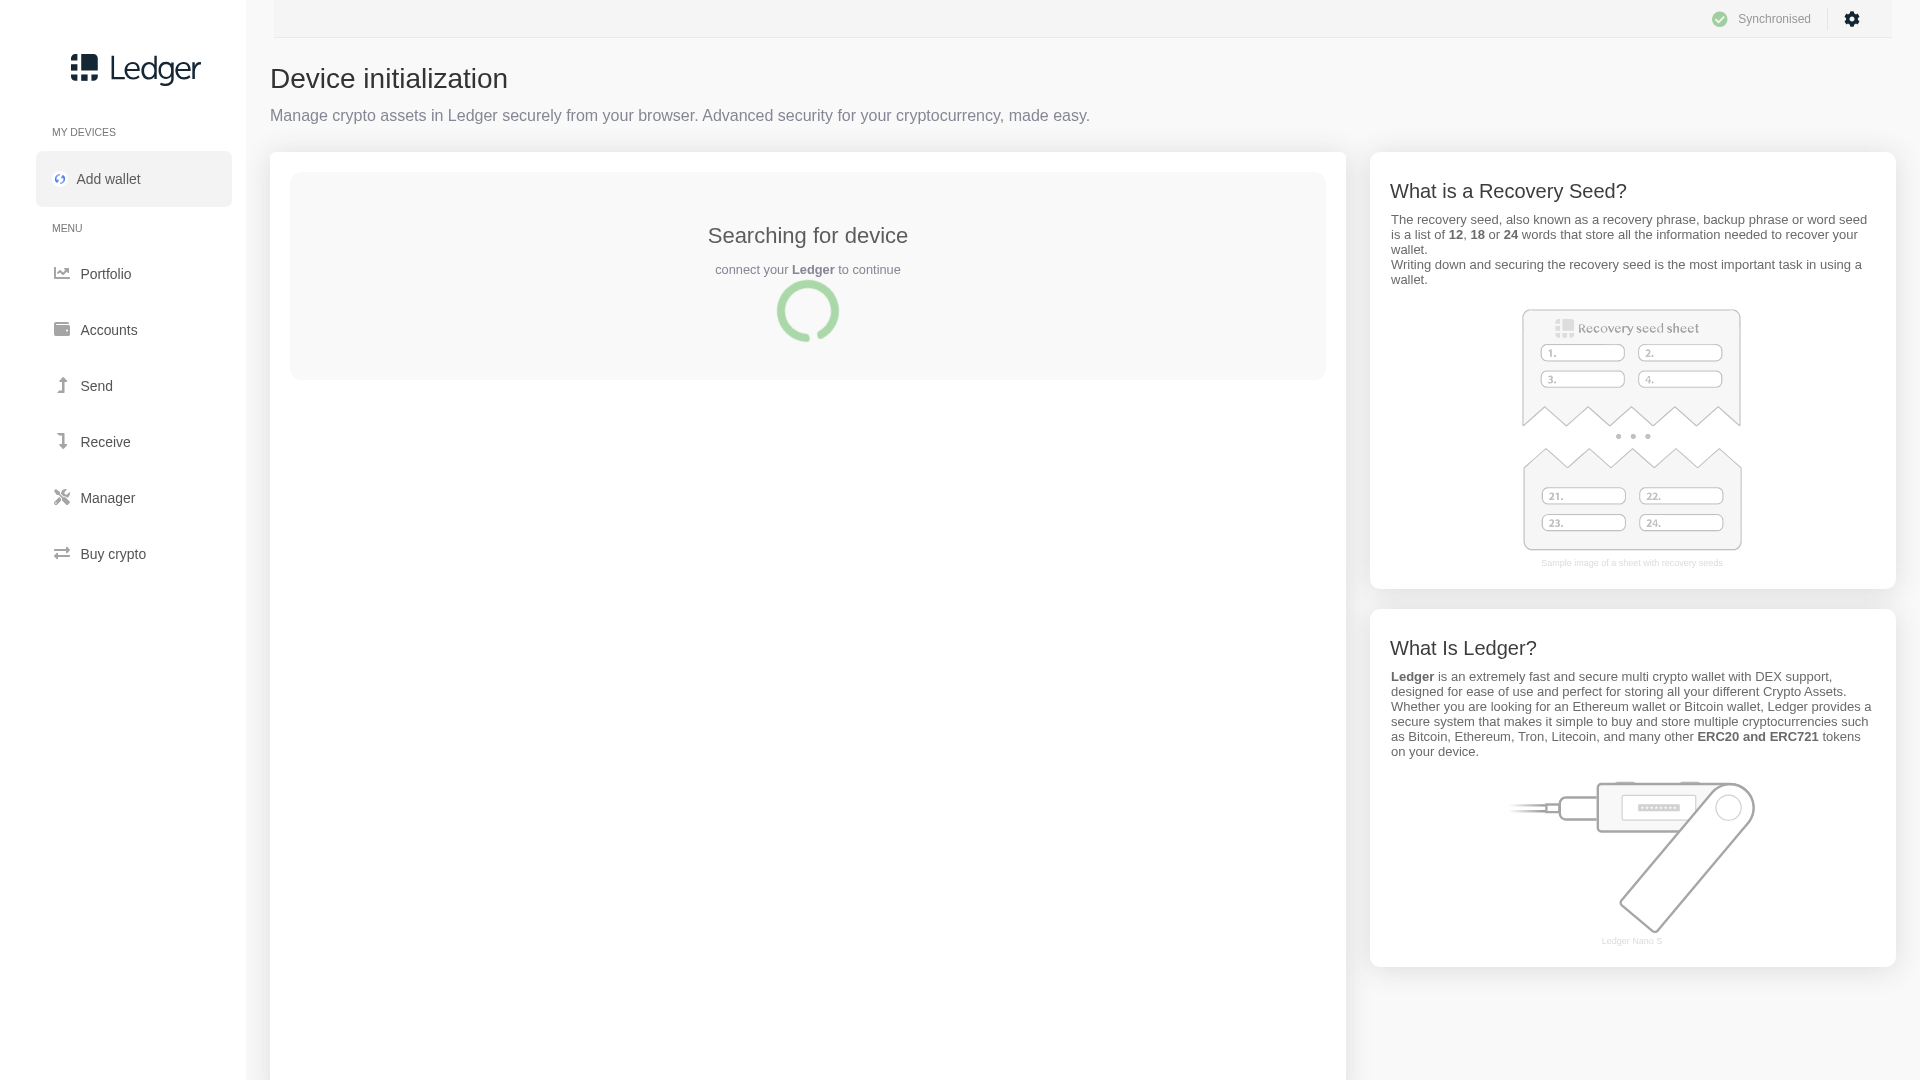Open settings via the gear icon
Viewport: 1920px width, 1080px height.
pyautogui.click(x=1851, y=19)
